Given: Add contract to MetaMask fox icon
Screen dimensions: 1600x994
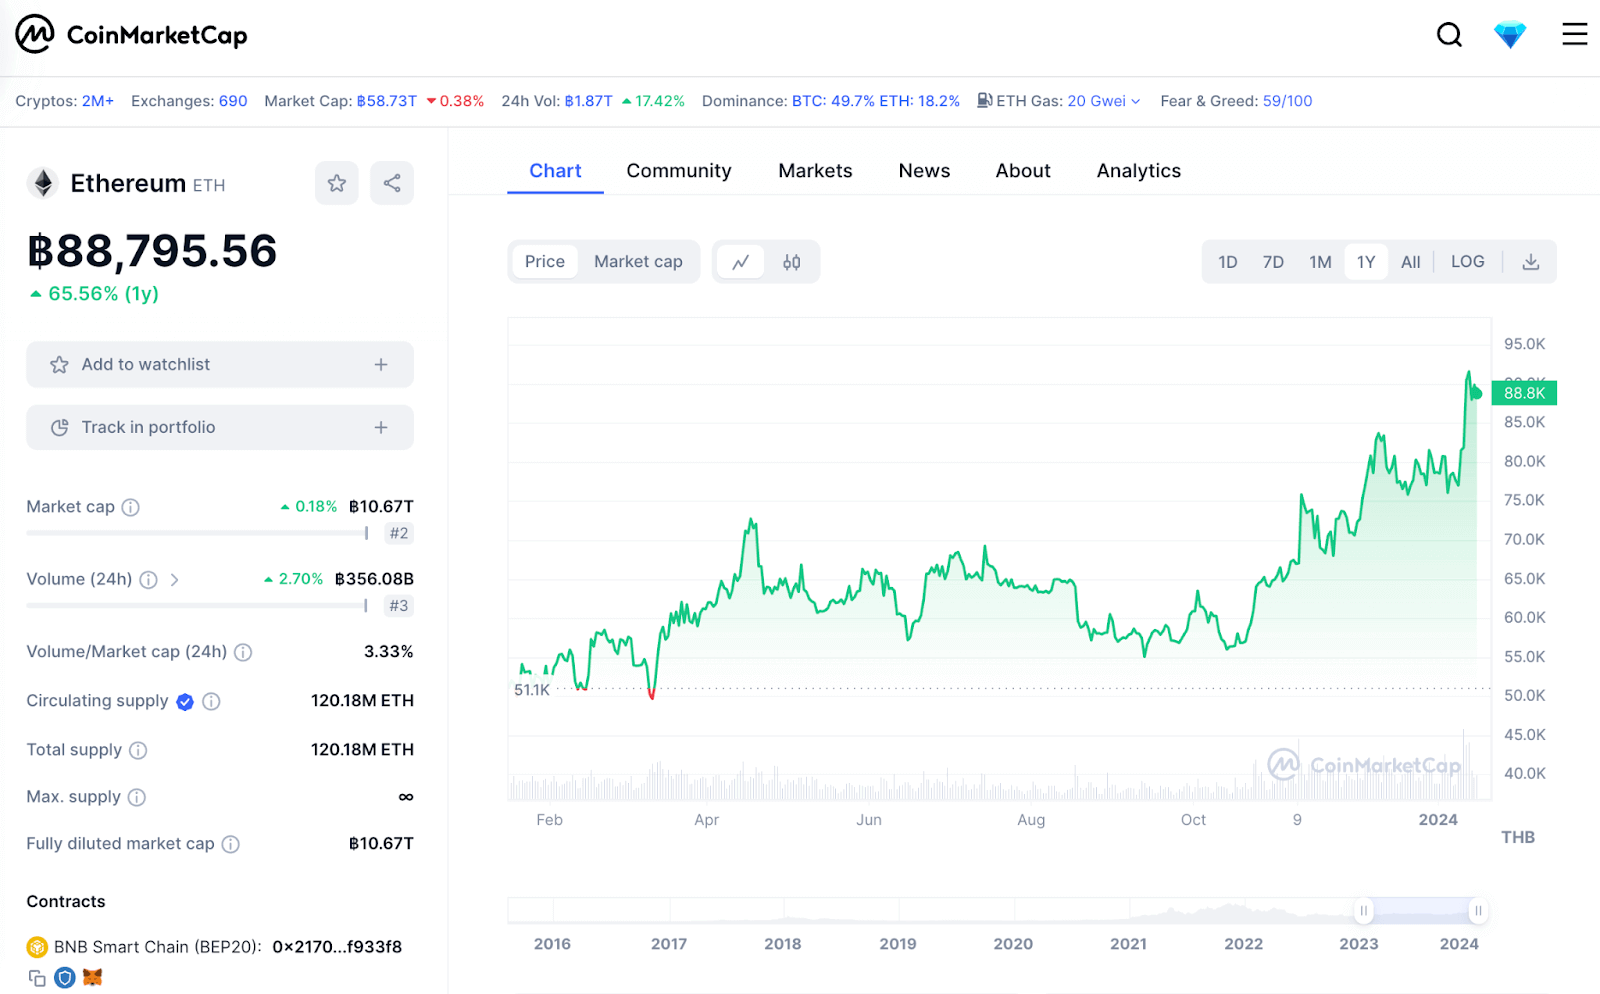Looking at the screenshot, I should pyautogui.click(x=93, y=978).
